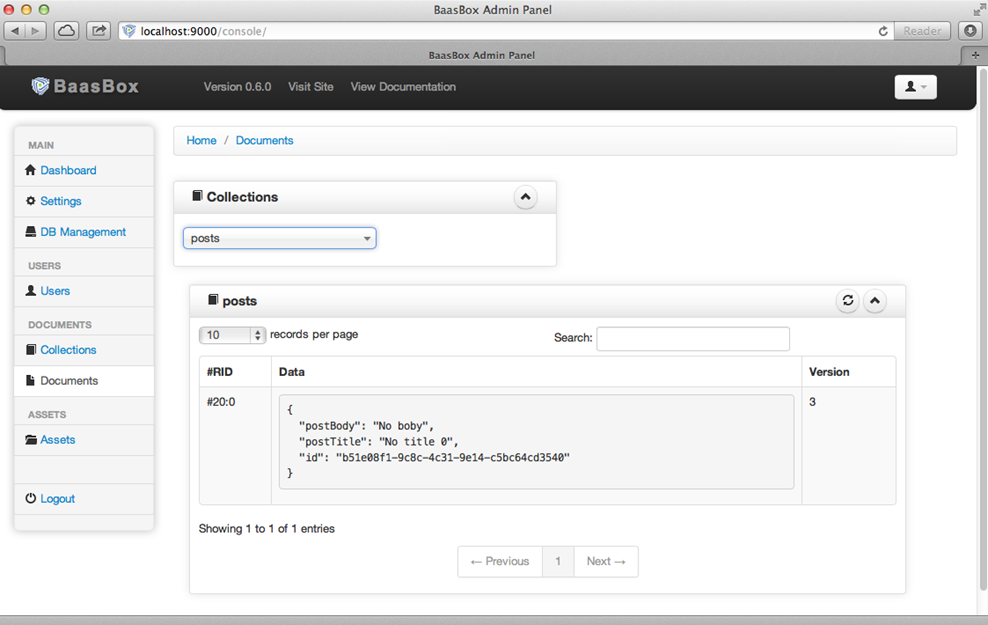Select page 1 in pagination

(x=558, y=561)
